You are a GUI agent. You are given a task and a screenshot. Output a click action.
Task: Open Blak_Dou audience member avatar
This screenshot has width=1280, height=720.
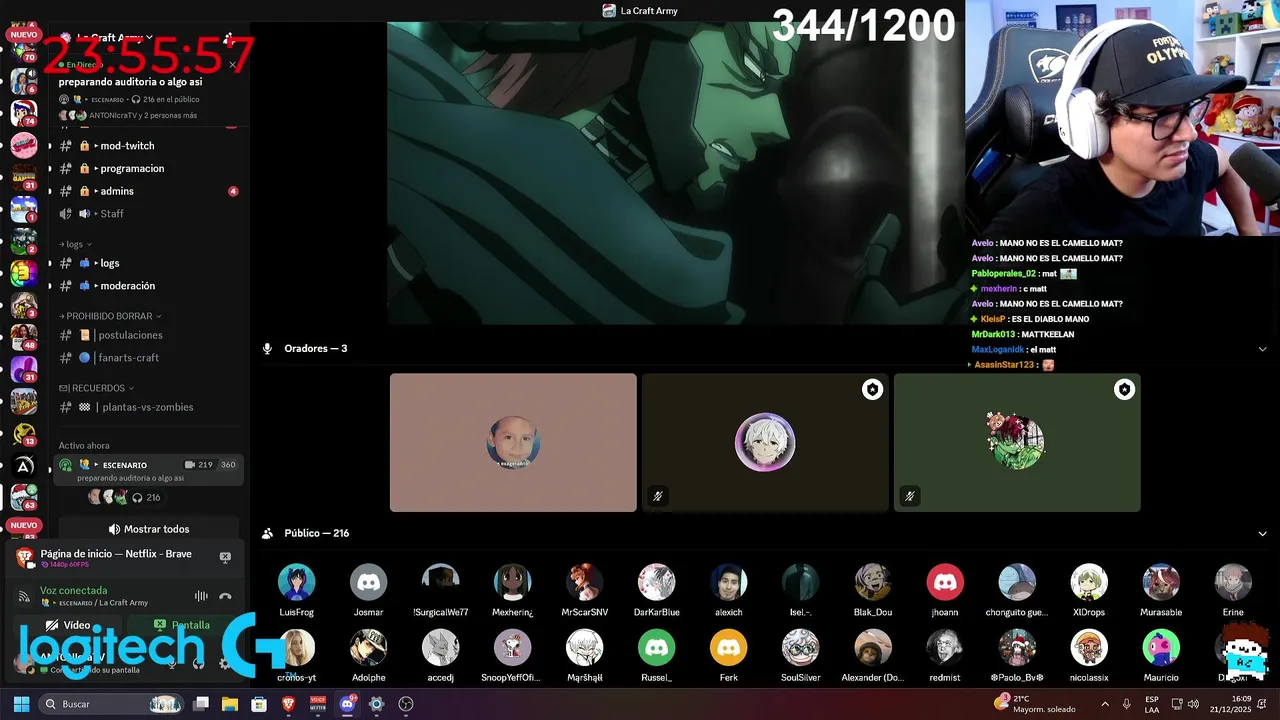pyautogui.click(x=872, y=582)
